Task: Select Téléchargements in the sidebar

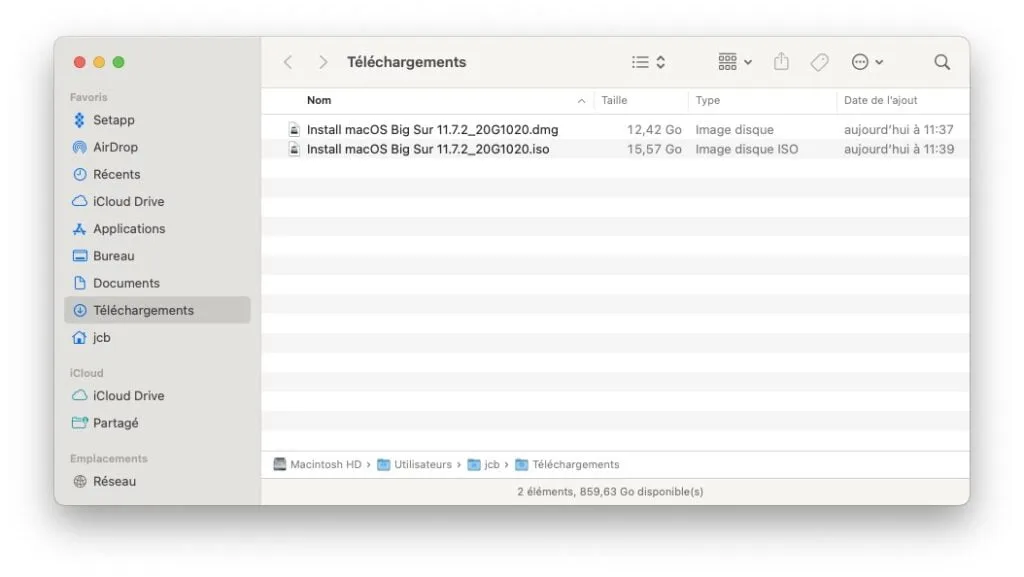Action: coord(157,310)
